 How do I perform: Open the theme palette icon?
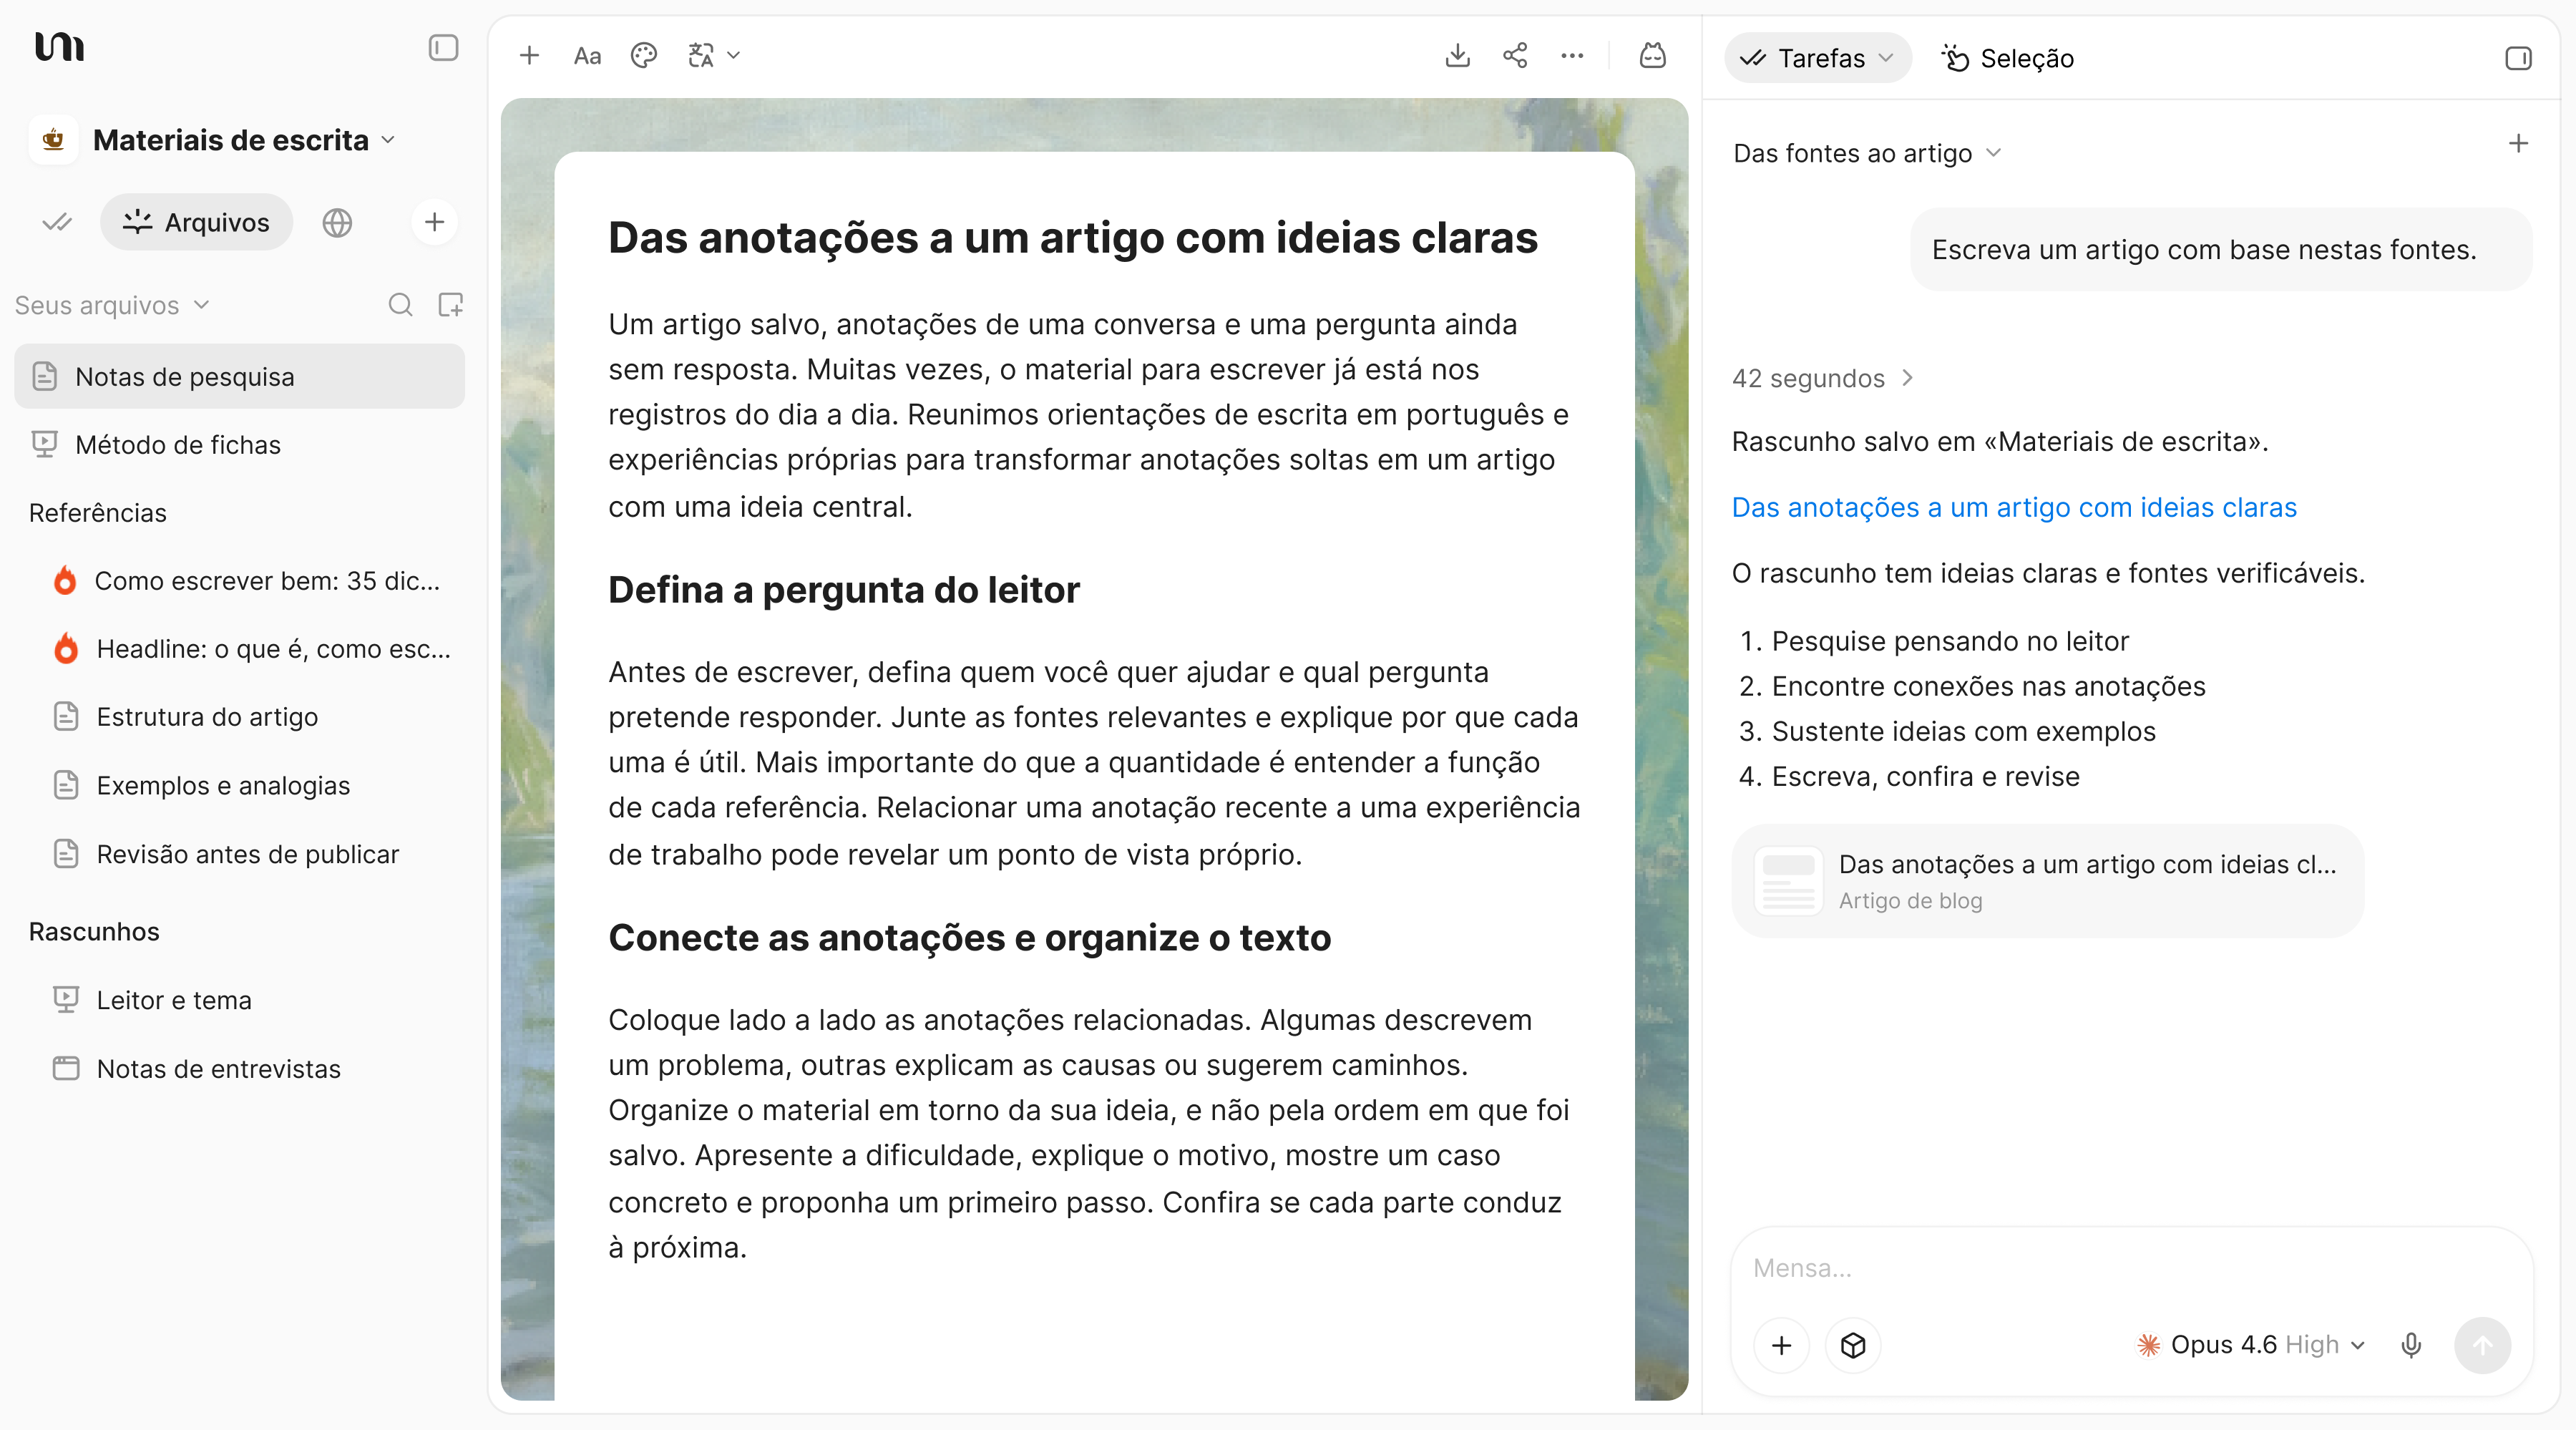click(x=644, y=56)
